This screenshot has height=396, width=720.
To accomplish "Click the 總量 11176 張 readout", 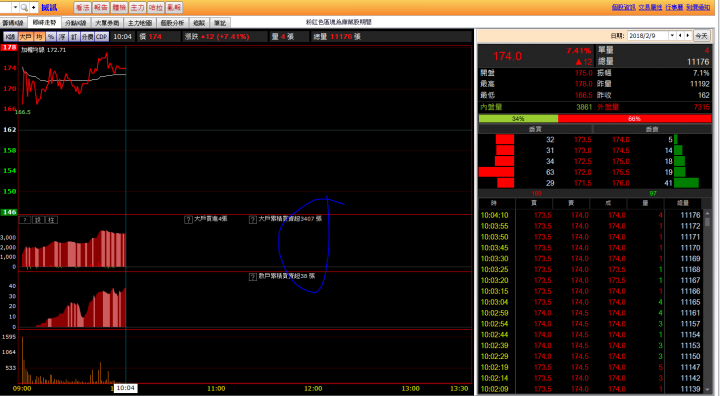I will (x=337, y=37).
